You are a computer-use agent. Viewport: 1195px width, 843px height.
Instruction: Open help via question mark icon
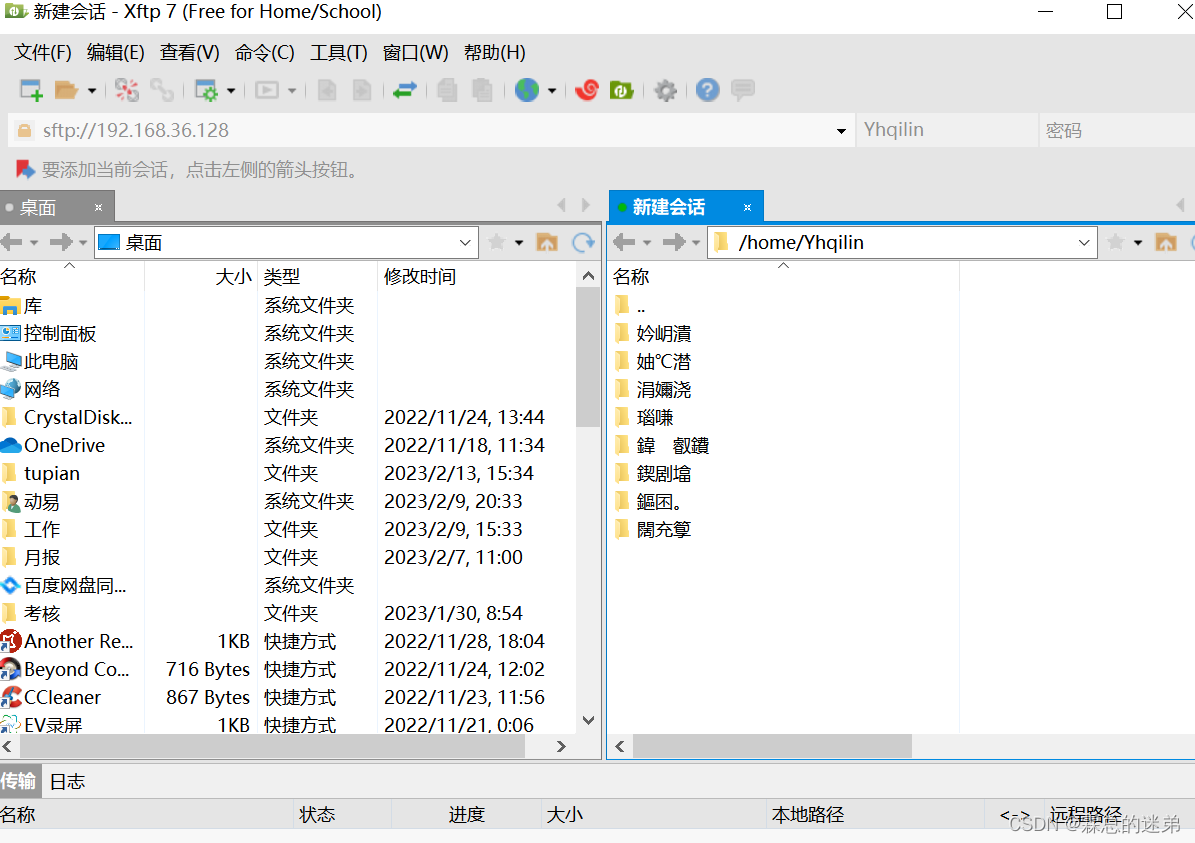707,90
